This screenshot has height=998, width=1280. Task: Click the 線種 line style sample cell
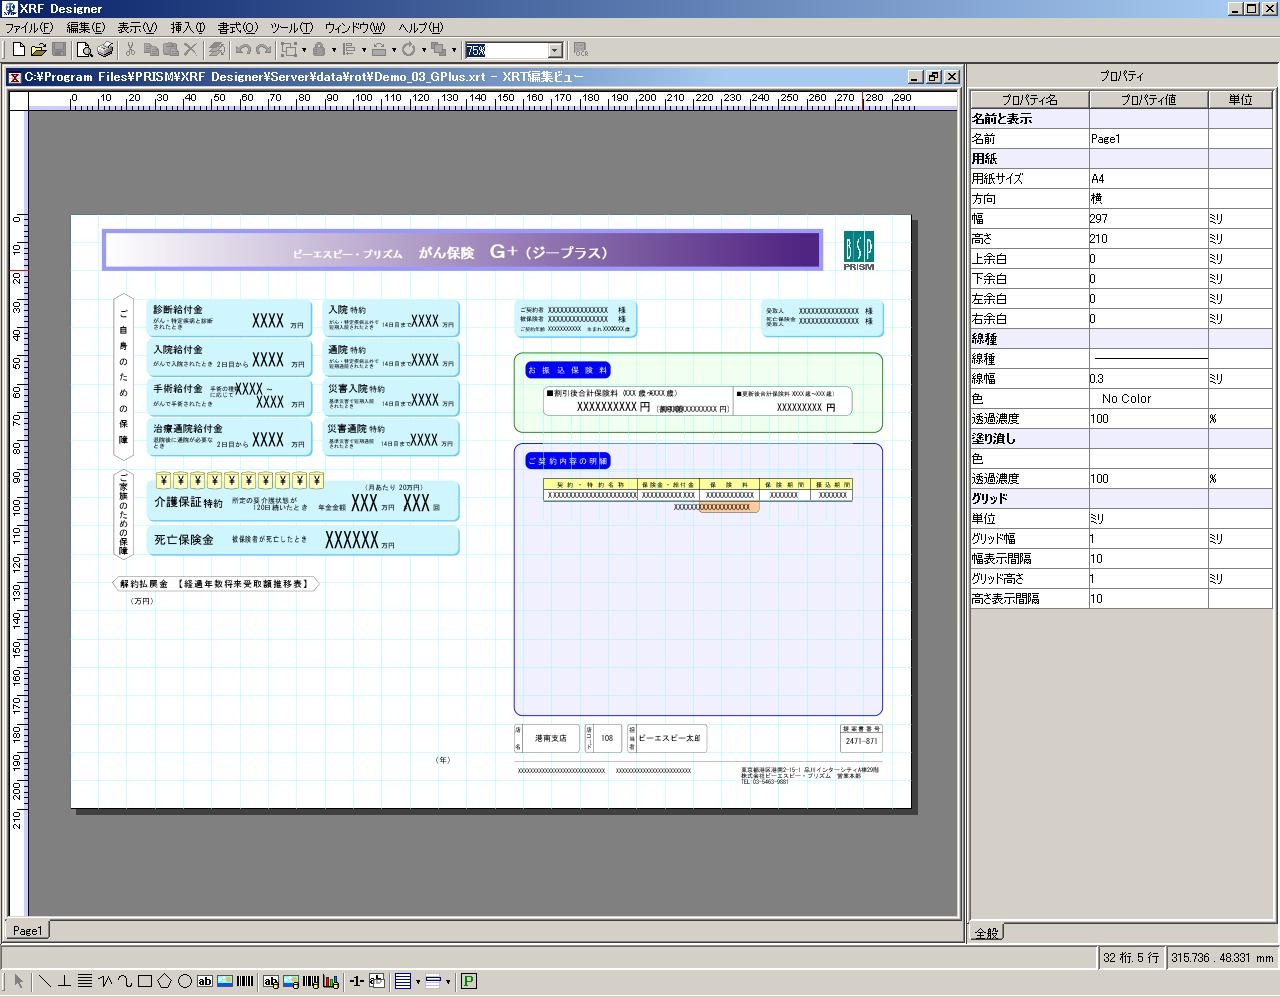(1148, 358)
